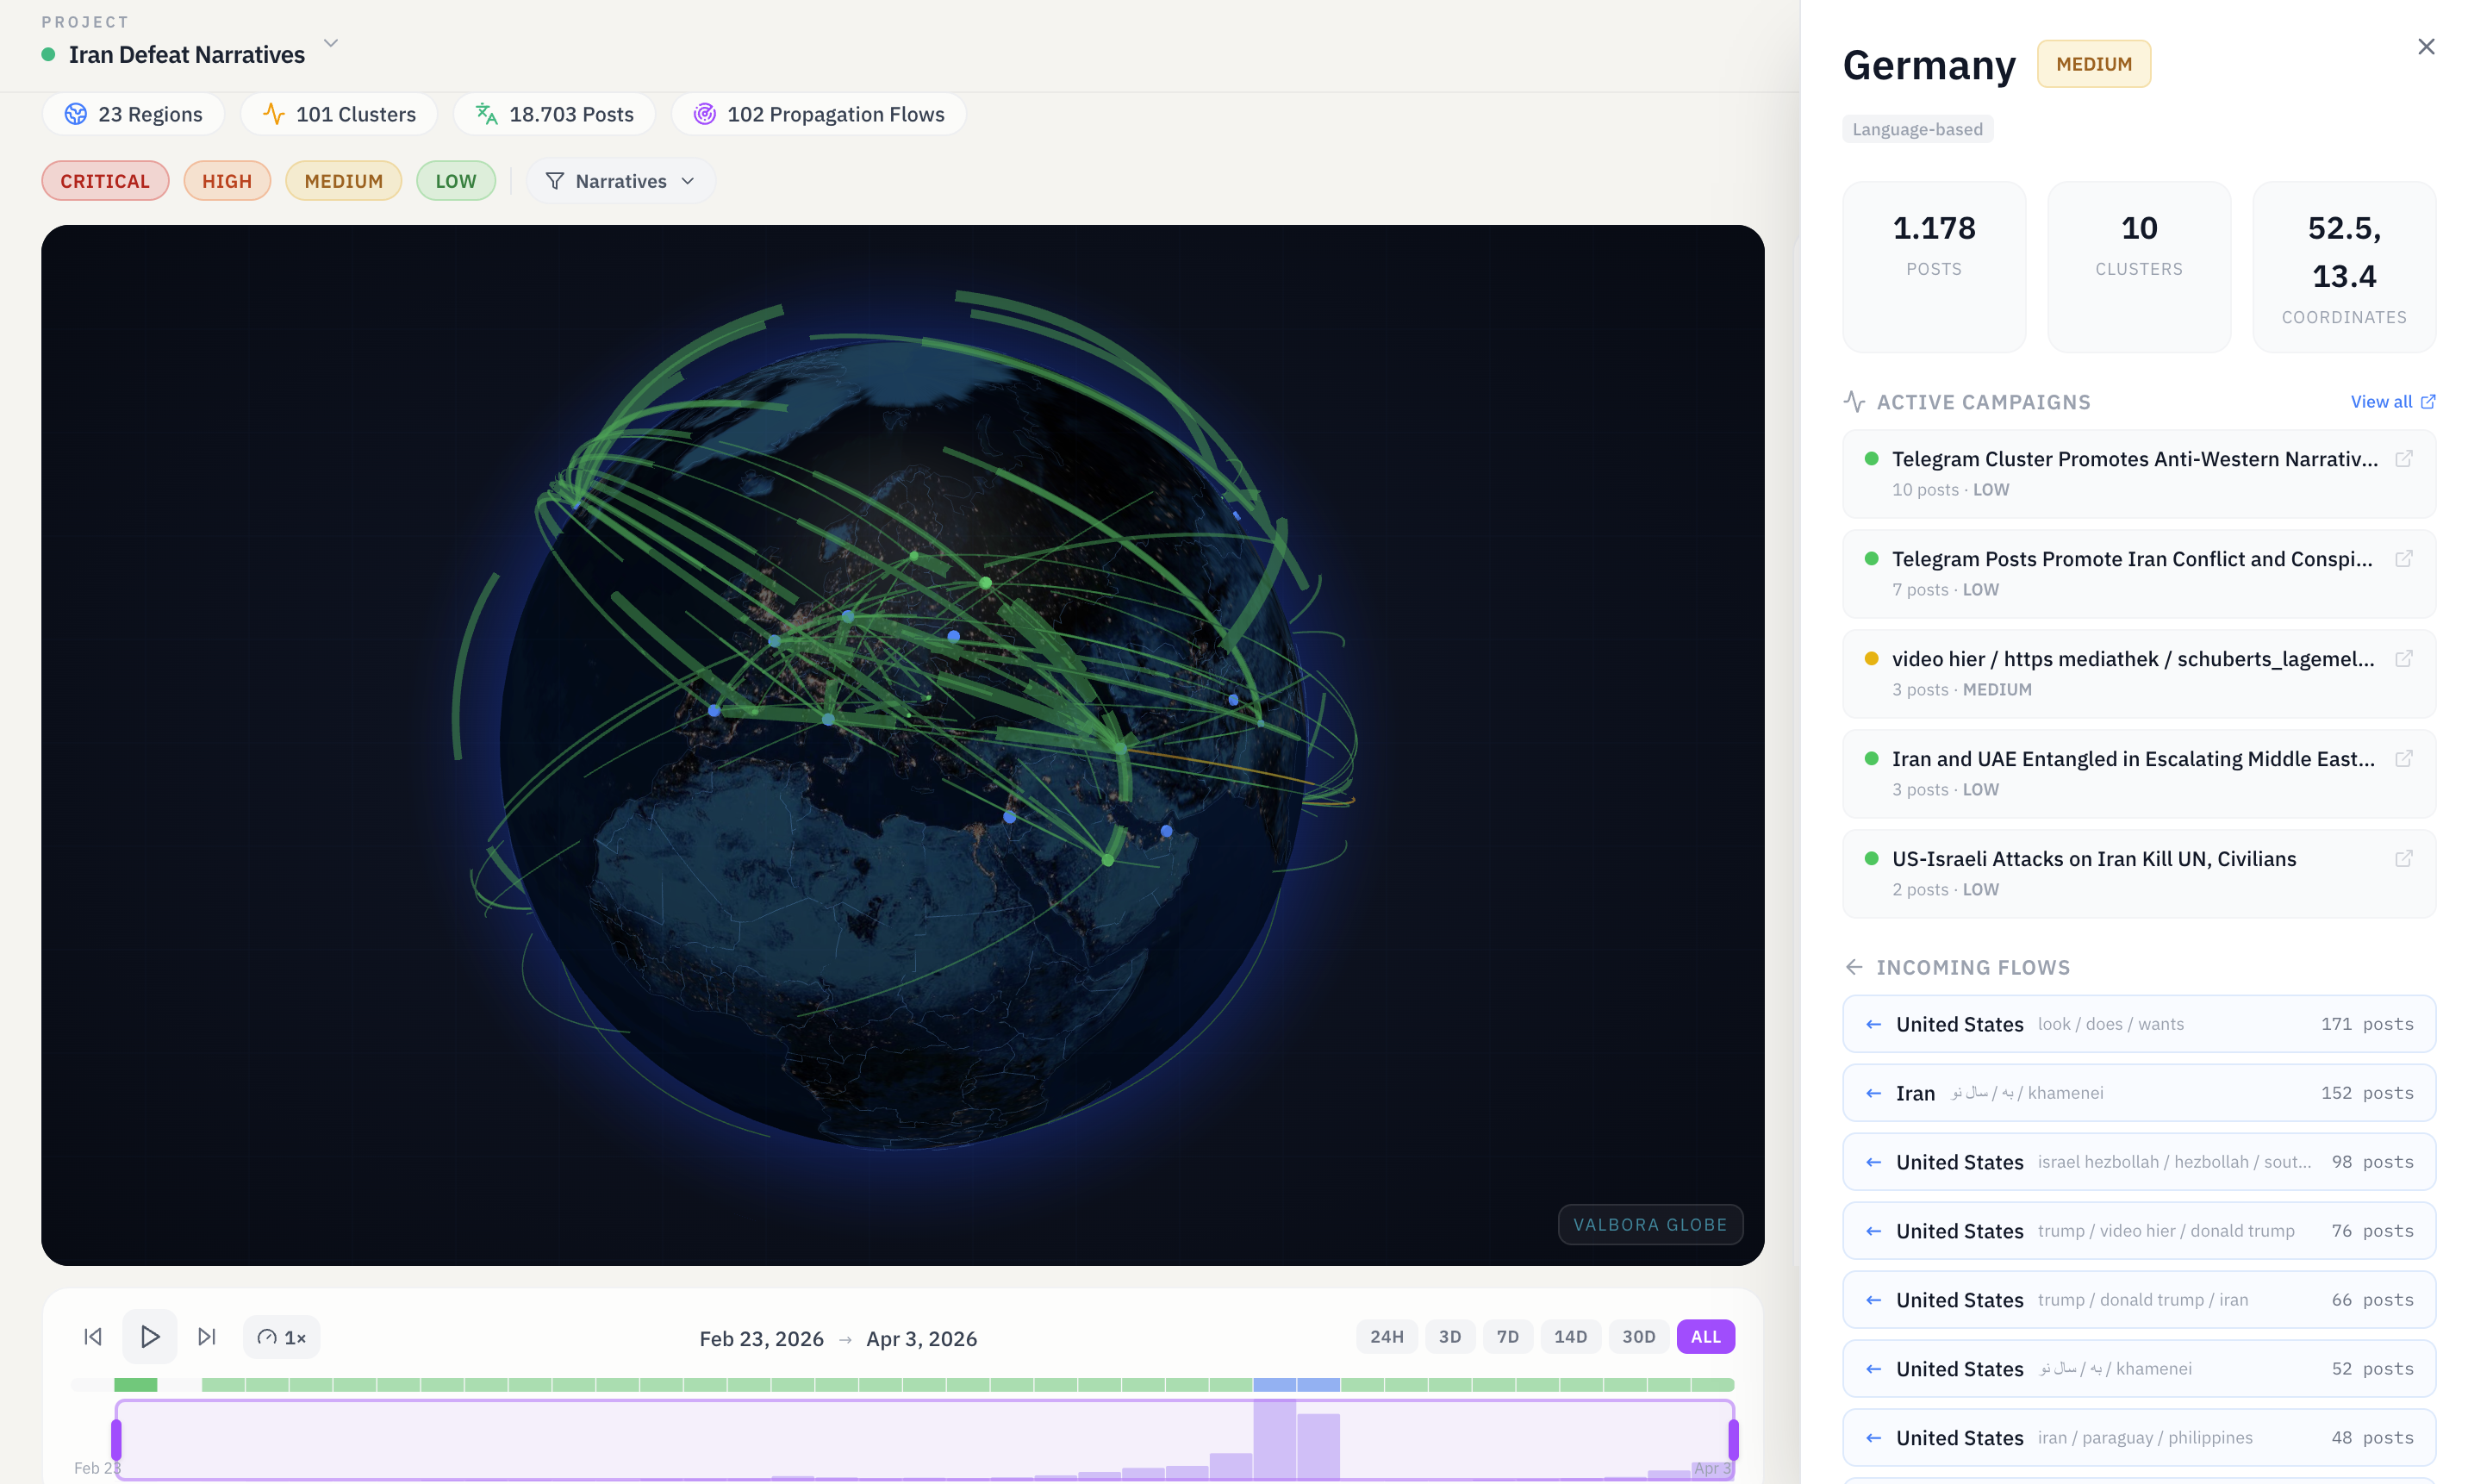Open the Narratives filter dropdown
Image resolution: width=2468 pixels, height=1484 pixels.
(x=620, y=181)
